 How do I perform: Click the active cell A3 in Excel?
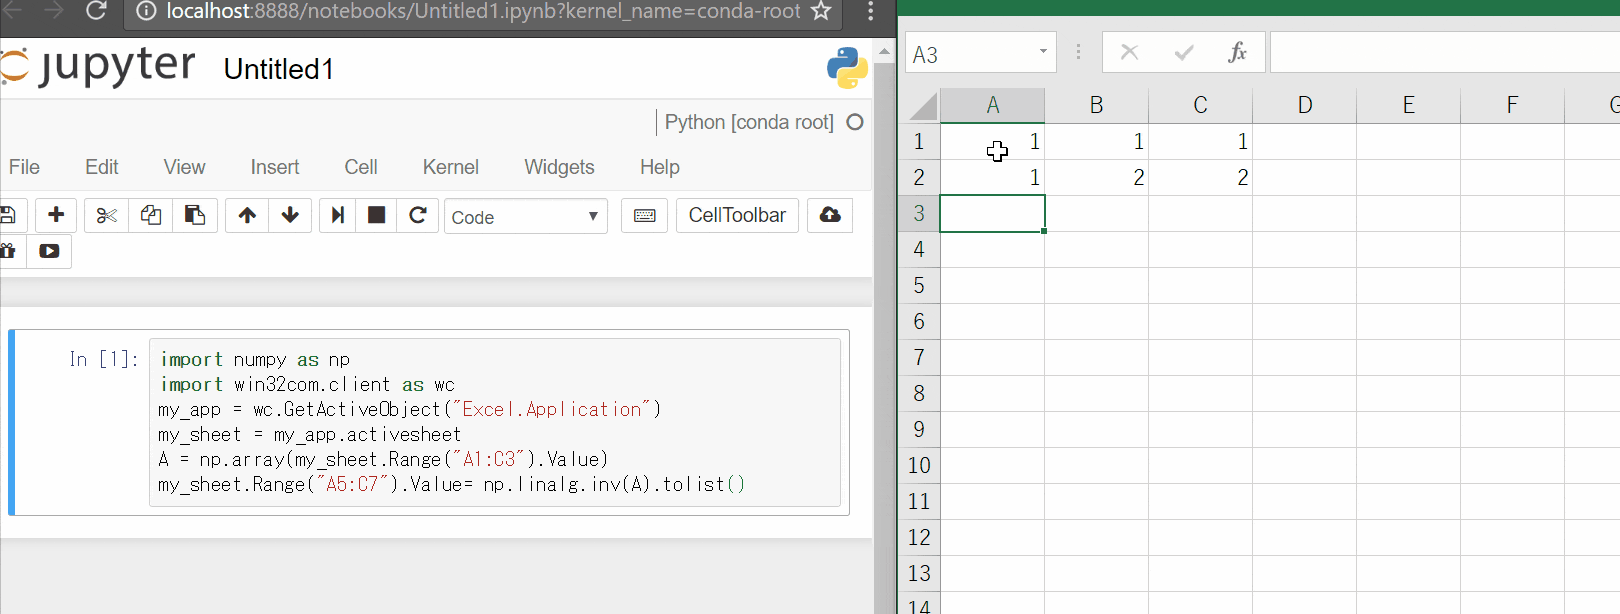(993, 214)
